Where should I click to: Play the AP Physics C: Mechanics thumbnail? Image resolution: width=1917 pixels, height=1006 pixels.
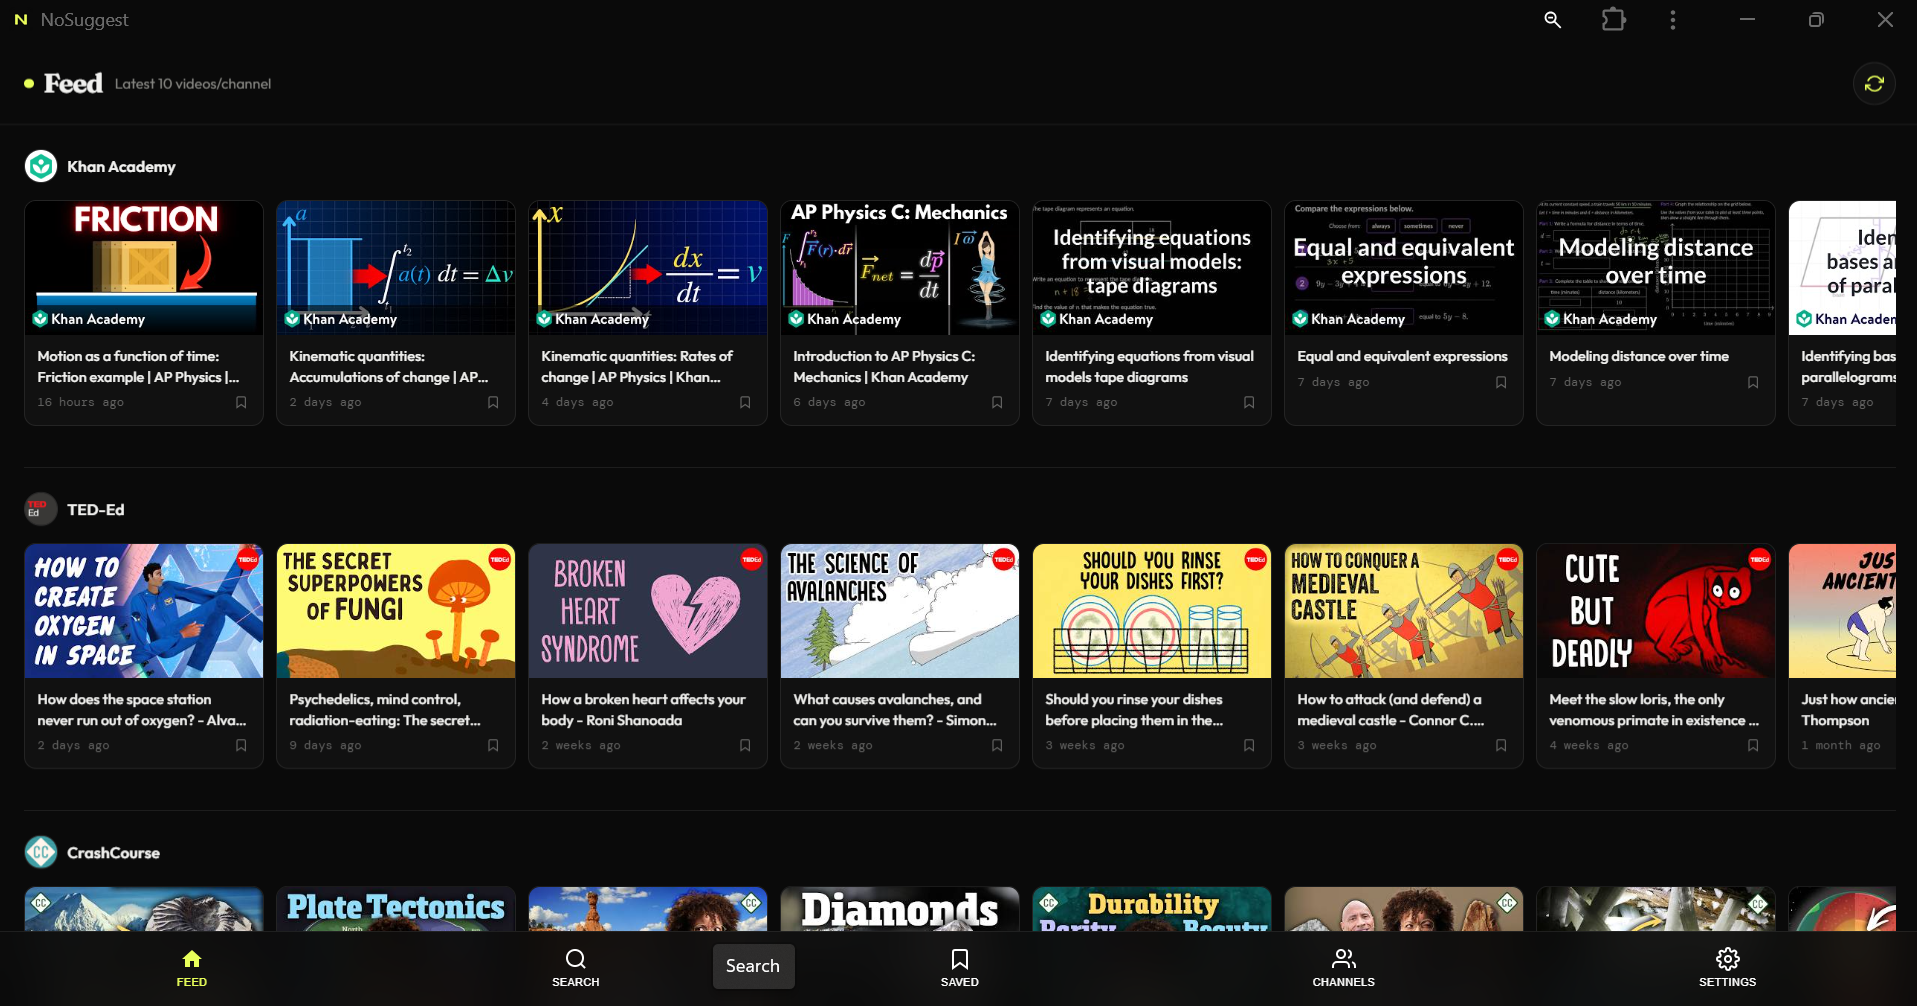[x=900, y=268]
